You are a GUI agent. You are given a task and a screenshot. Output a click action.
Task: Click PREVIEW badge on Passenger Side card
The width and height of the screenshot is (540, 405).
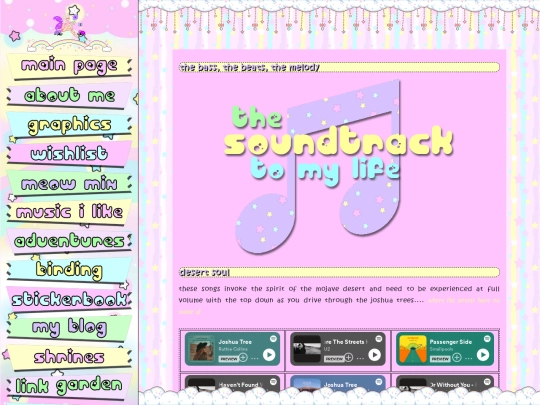pyautogui.click(x=440, y=359)
